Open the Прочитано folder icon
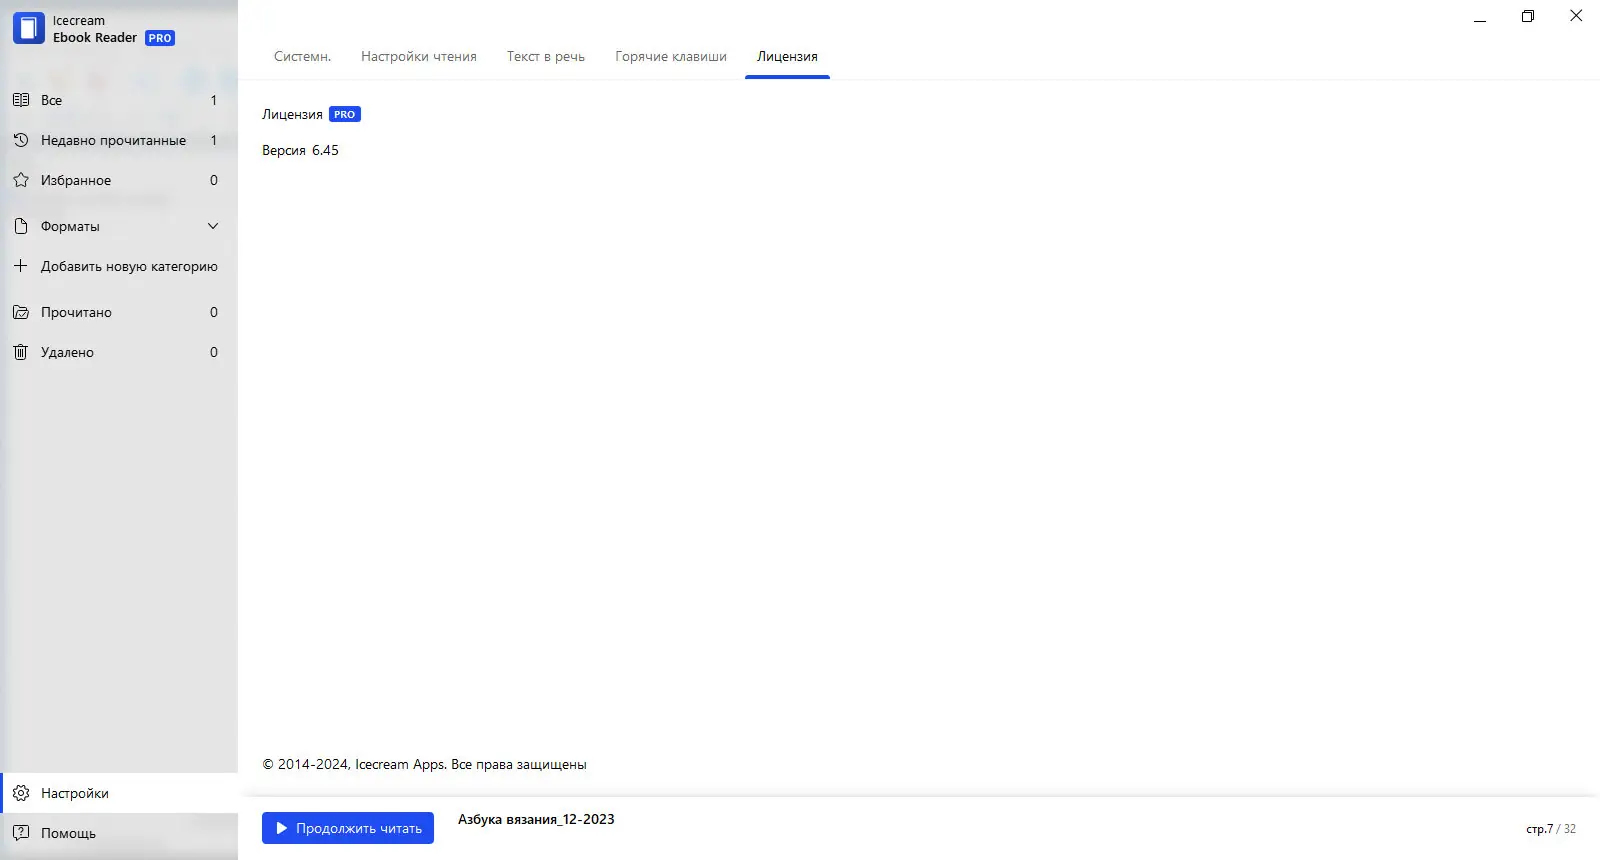Screen dimensions: 1600x860 (x=21, y=312)
